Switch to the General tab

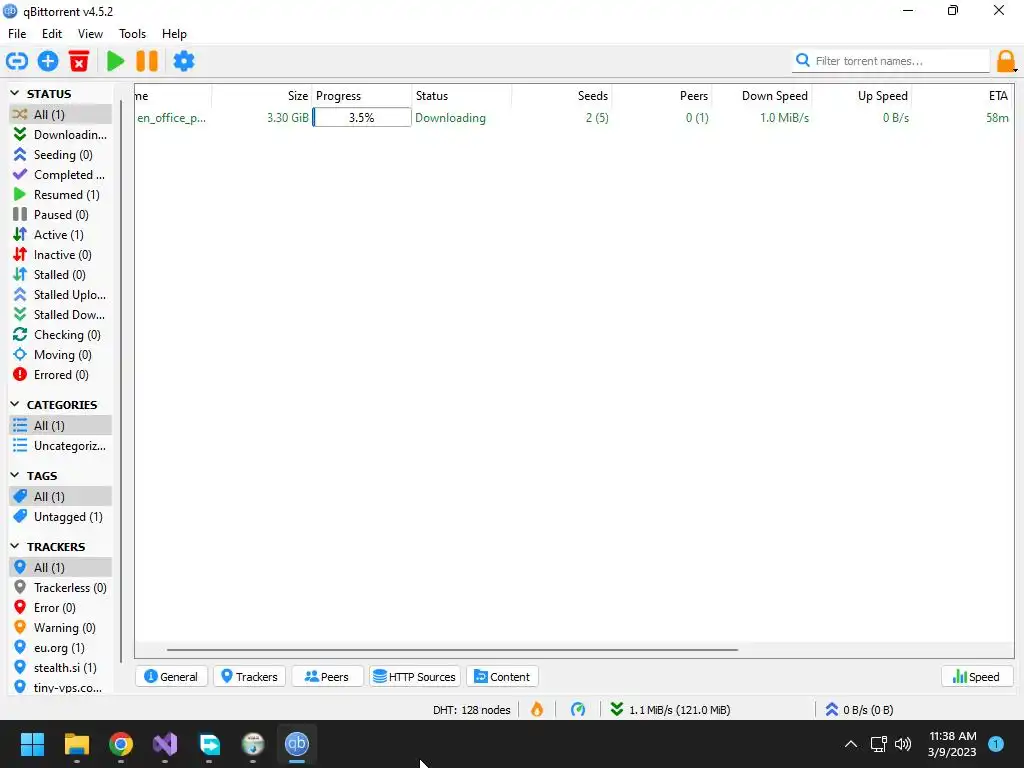point(171,677)
